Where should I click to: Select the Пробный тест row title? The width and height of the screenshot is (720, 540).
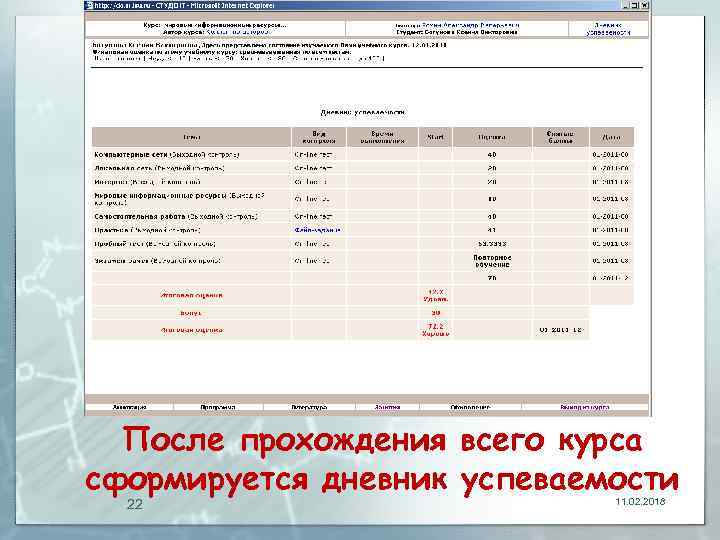click(x=155, y=244)
